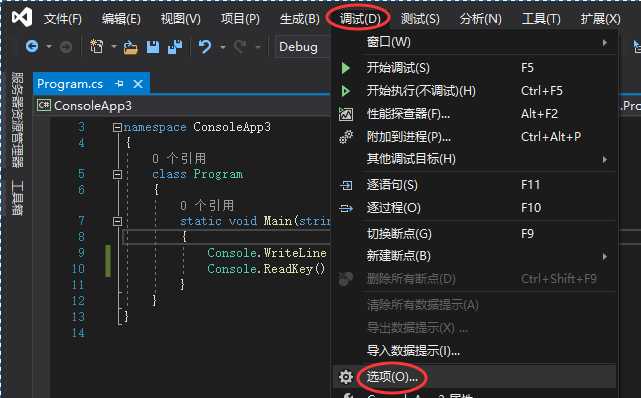Click the C# icon beside ConsoleApp3
This screenshot has height=398, width=641.
(x=44, y=105)
